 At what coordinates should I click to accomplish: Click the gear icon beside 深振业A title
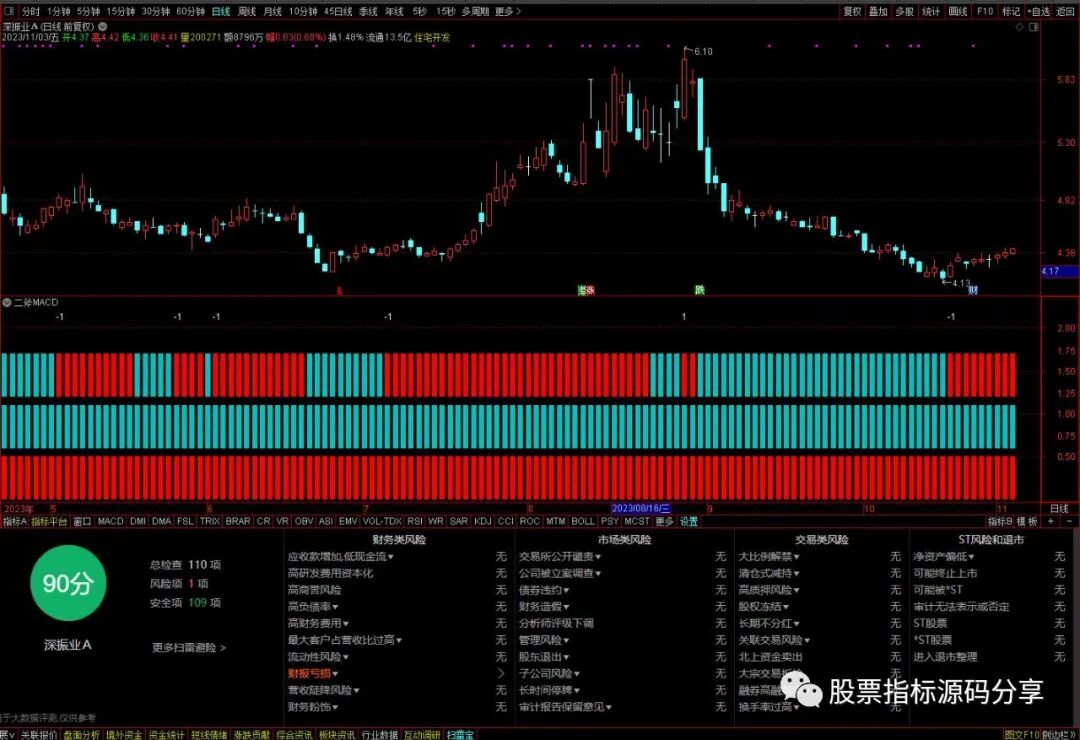[103, 26]
